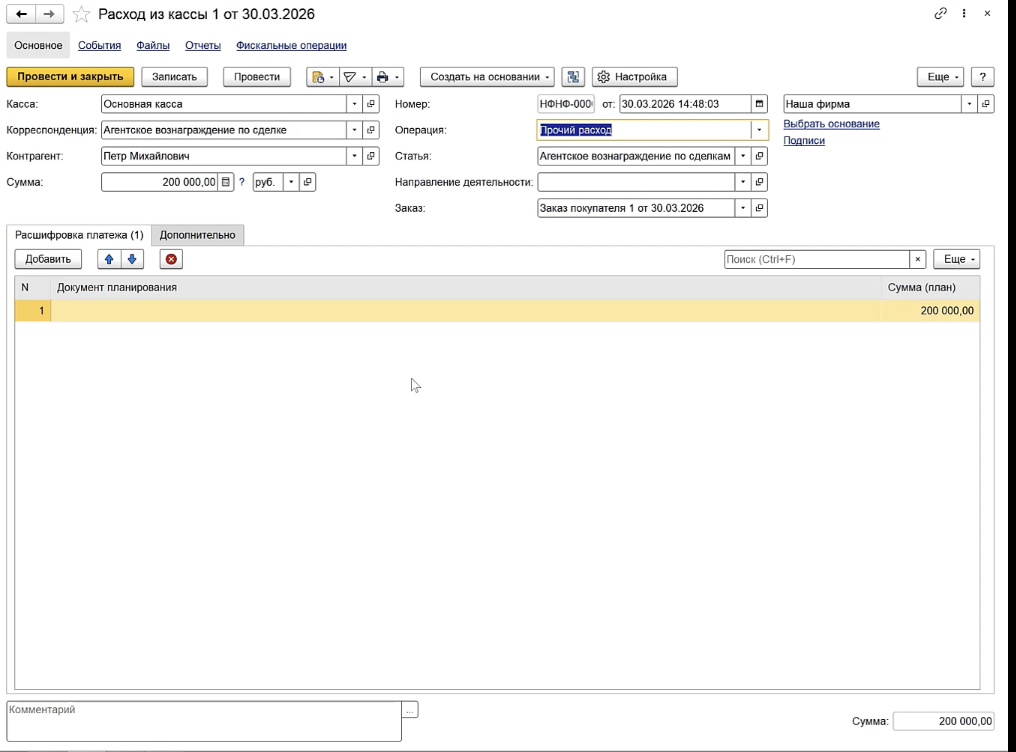The width and height of the screenshot is (1016, 752).
Task: Open Контрагент Петр Михайлович card icon
Action: (x=371, y=155)
